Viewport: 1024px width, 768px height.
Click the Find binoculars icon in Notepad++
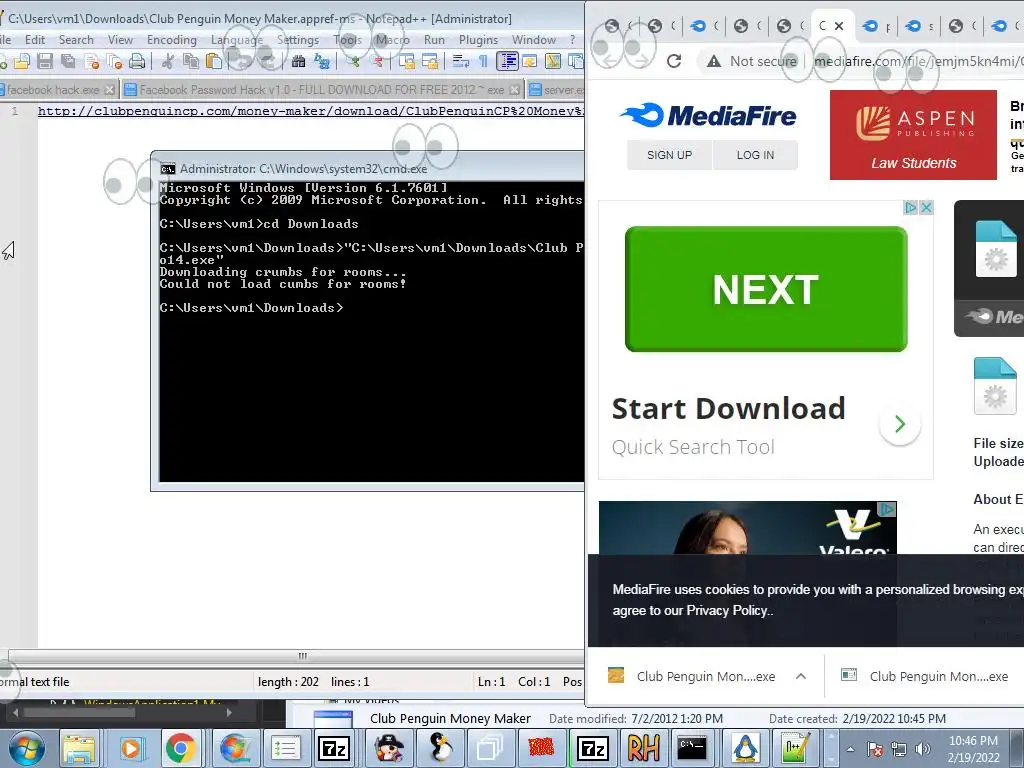point(298,62)
